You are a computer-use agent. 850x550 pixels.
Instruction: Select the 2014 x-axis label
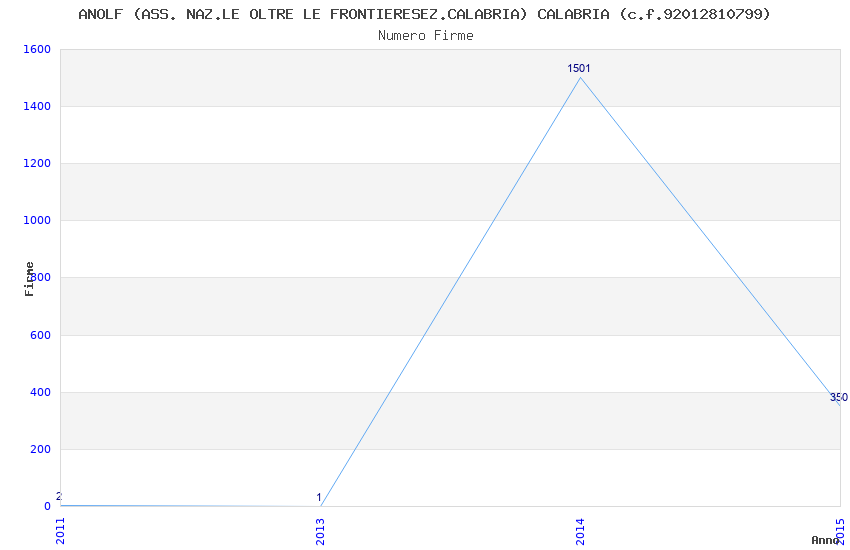580,532
